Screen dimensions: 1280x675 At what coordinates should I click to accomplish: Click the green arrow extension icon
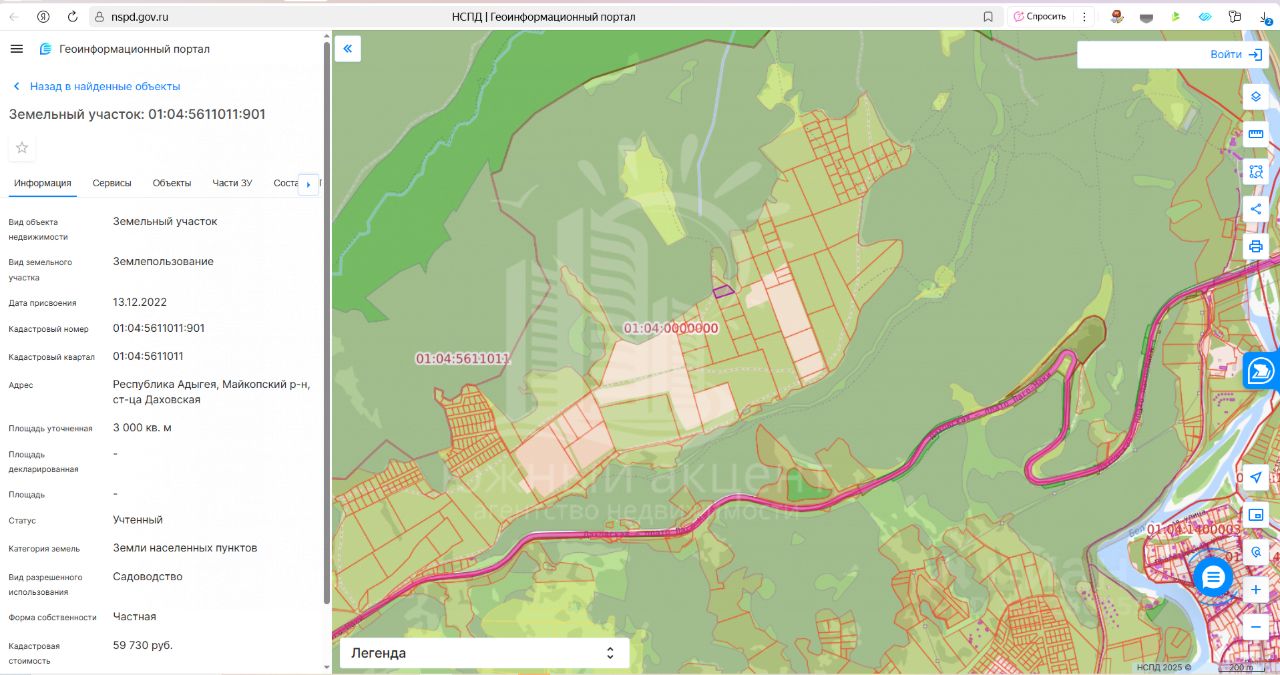(1176, 16)
